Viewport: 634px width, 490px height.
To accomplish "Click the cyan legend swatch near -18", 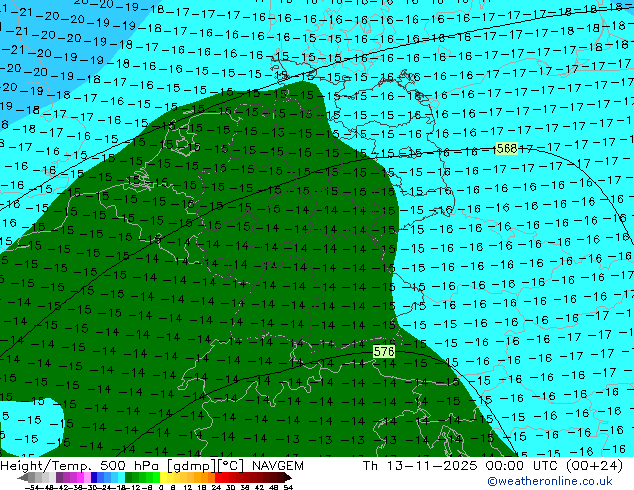I will 122,477.
